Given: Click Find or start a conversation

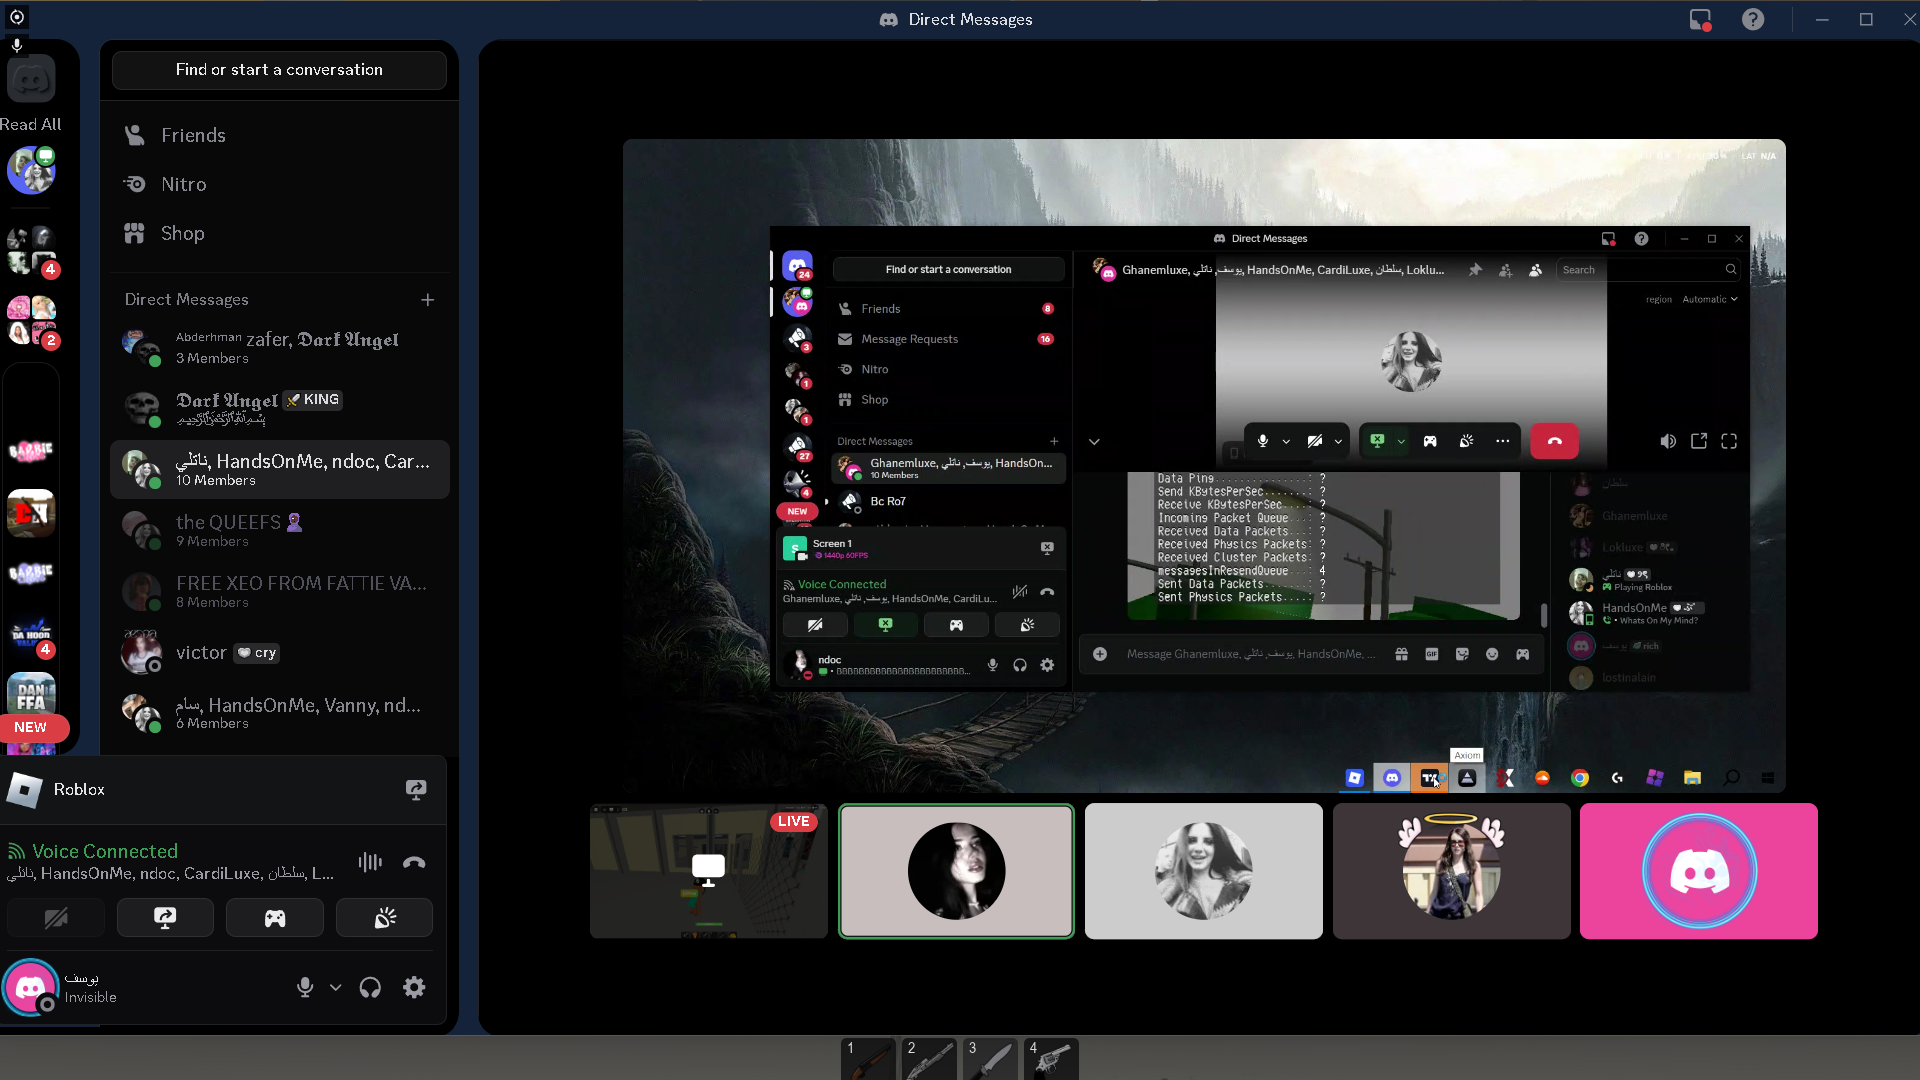Looking at the screenshot, I should pos(279,70).
